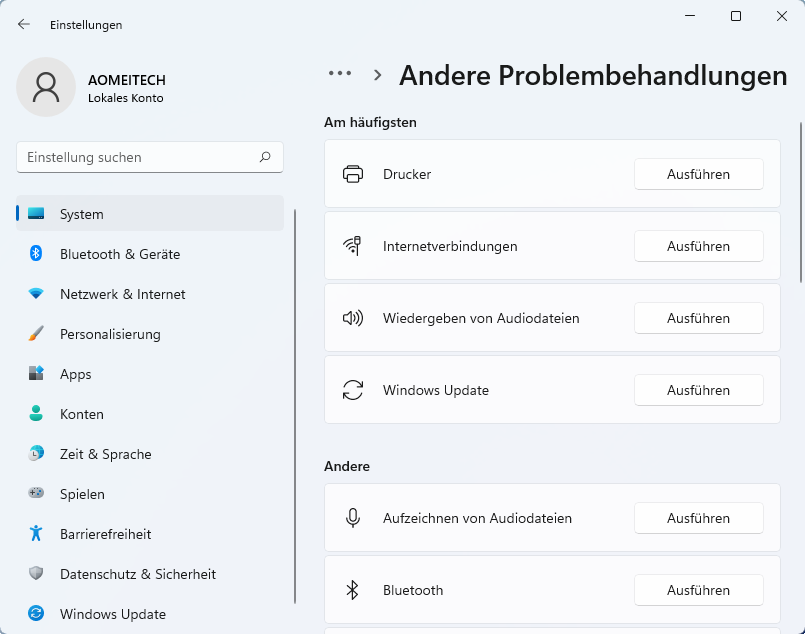Click the search magnifier icon
805x634 pixels.
click(x=265, y=157)
